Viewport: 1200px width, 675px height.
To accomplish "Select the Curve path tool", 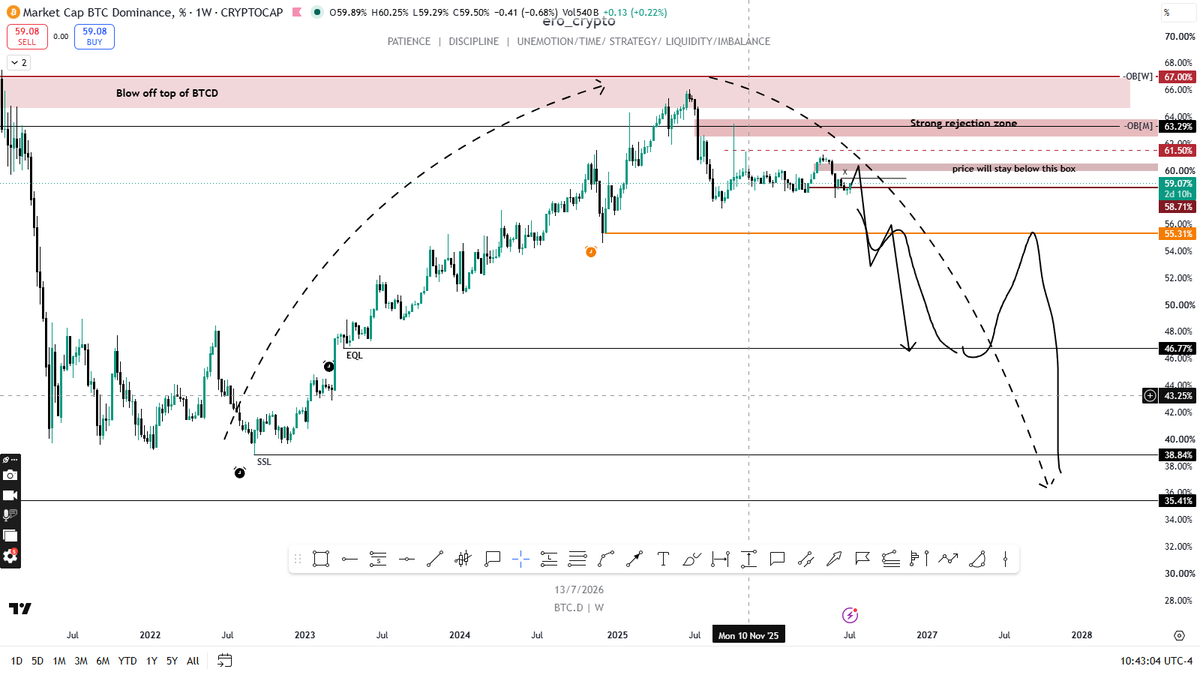I will click(x=606, y=559).
